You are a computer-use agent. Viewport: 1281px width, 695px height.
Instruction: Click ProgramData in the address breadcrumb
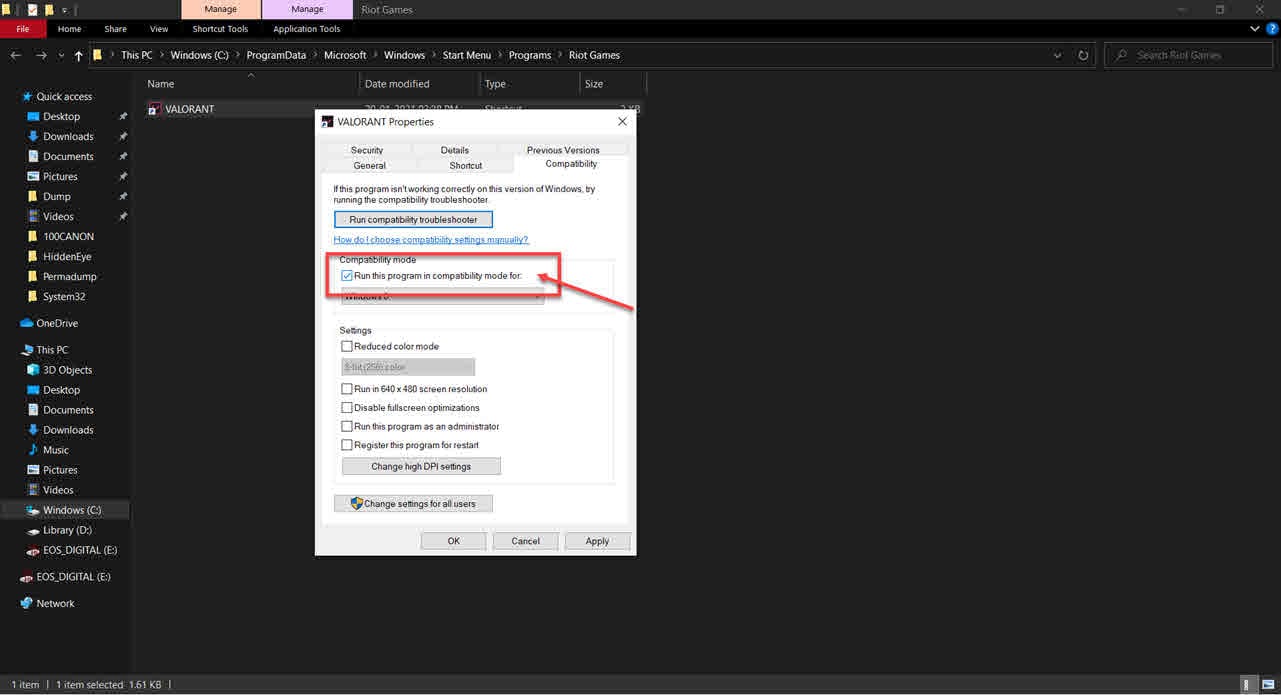[x=274, y=56]
